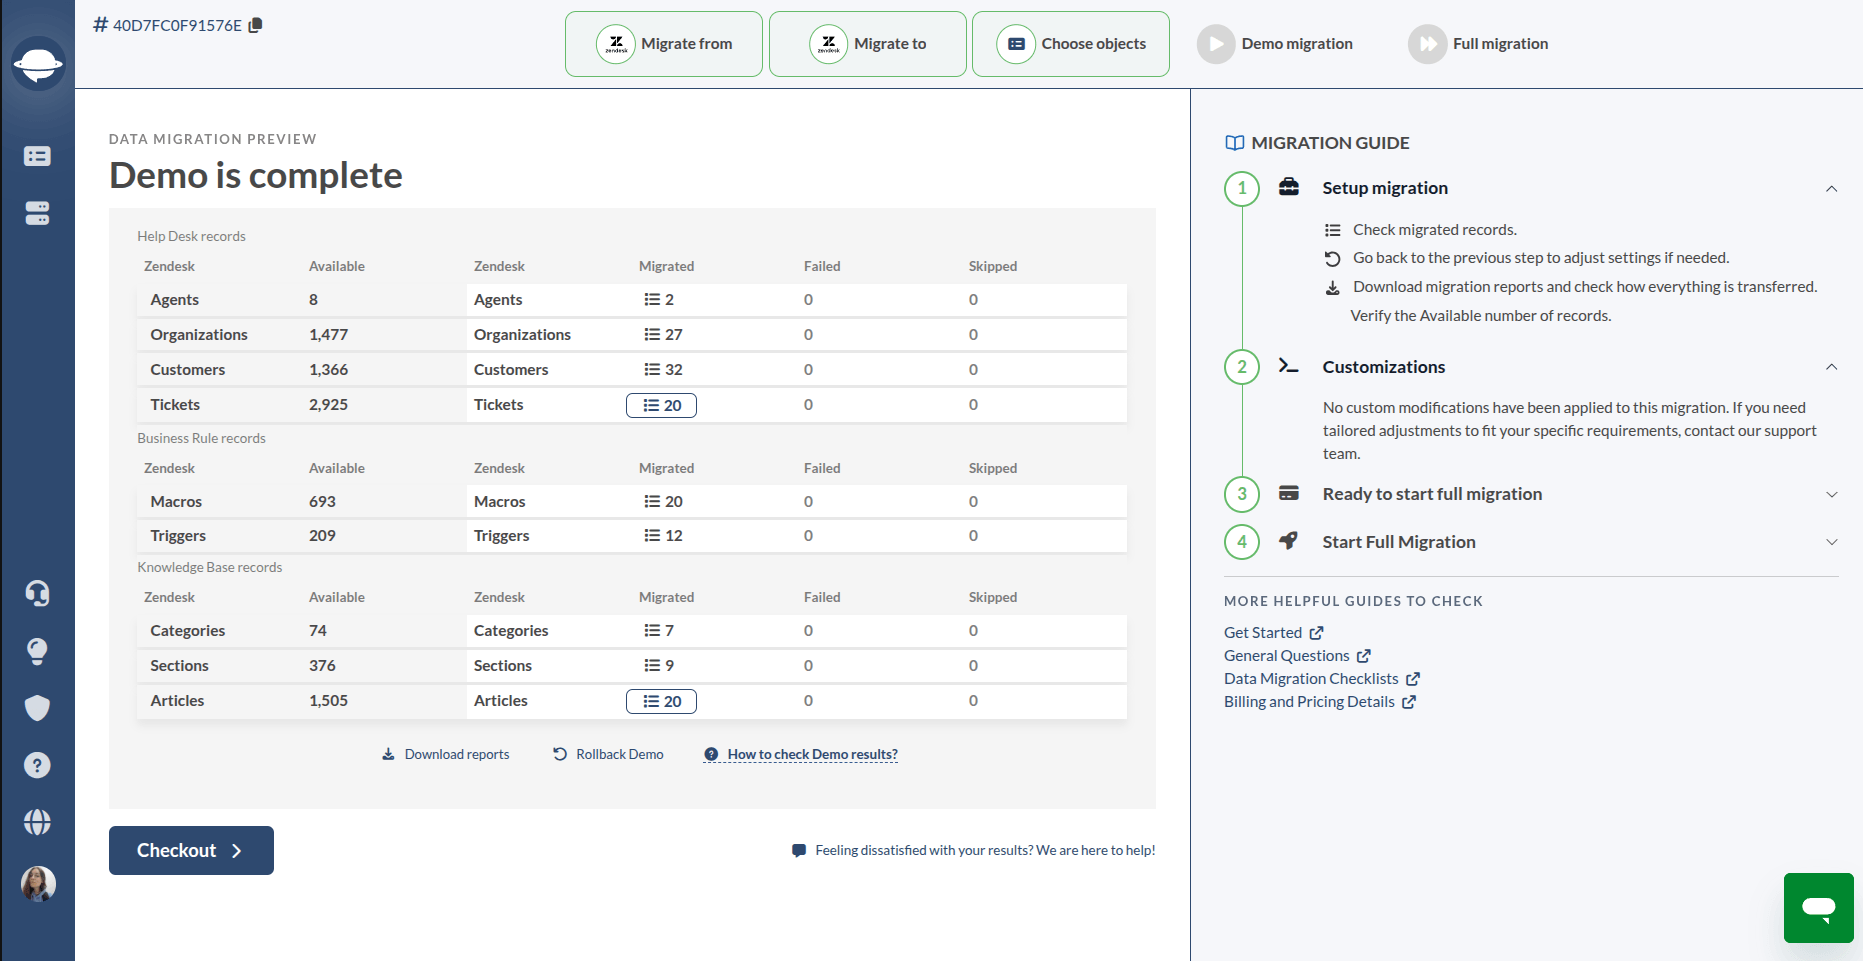Open the user profile avatar
Image resolution: width=1863 pixels, height=961 pixels.
point(38,884)
